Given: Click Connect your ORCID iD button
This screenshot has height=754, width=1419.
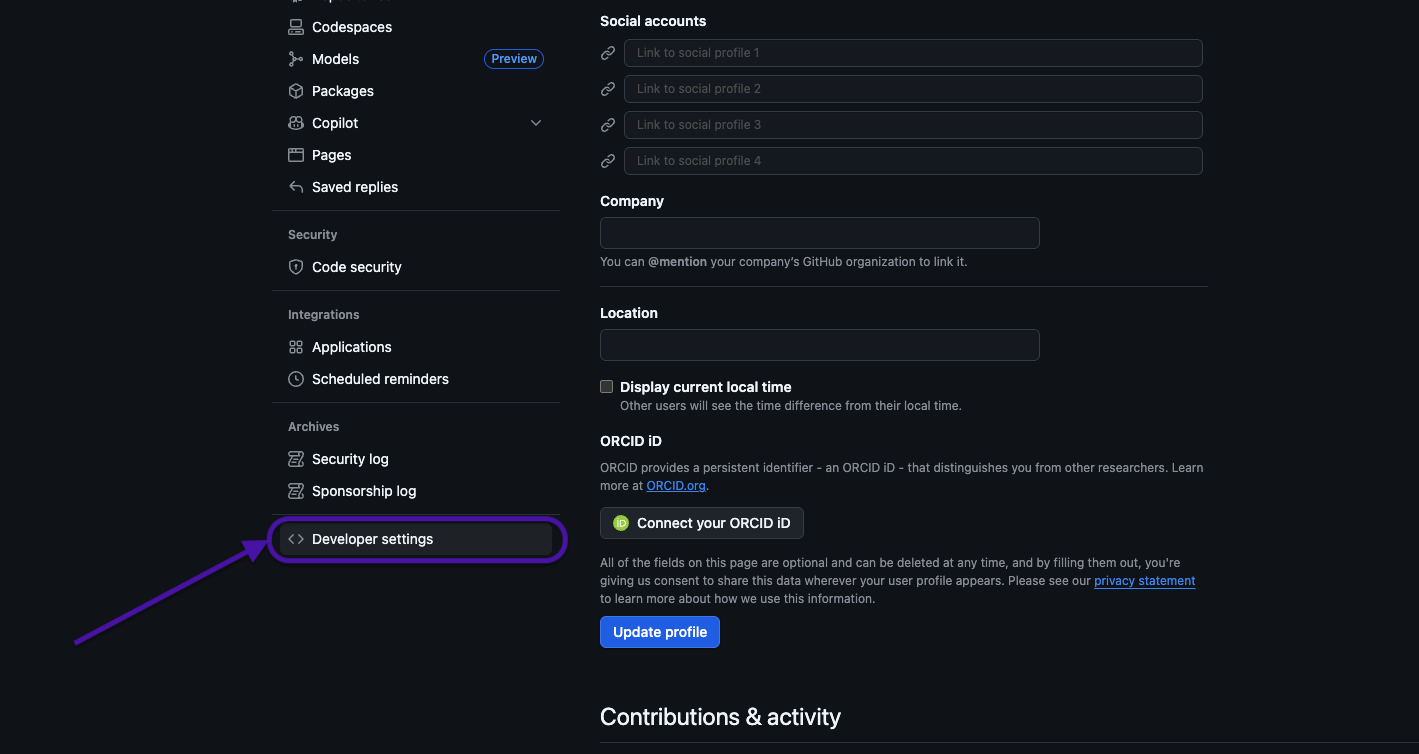Looking at the screenshot, I should pos(702,523).
